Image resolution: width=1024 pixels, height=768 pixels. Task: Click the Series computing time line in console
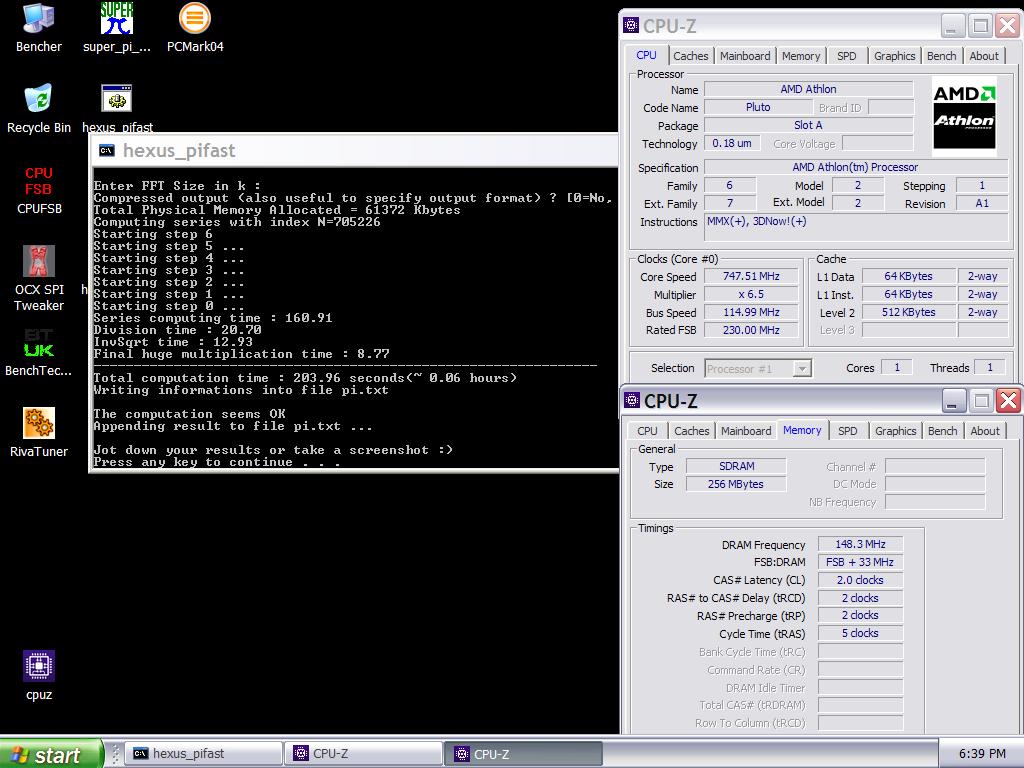click(x=213, y=318)
